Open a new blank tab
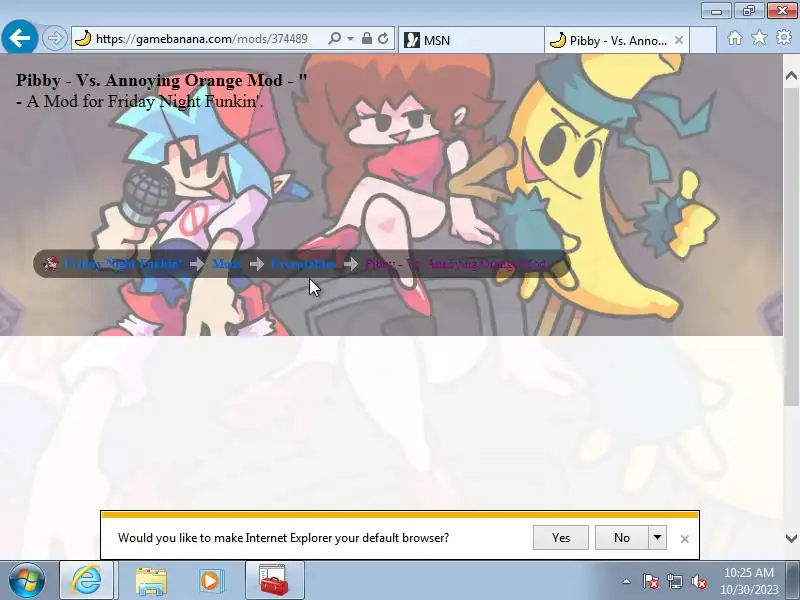Screen dimensions: 800x600 pyautogui.click(x=703, y=40)
